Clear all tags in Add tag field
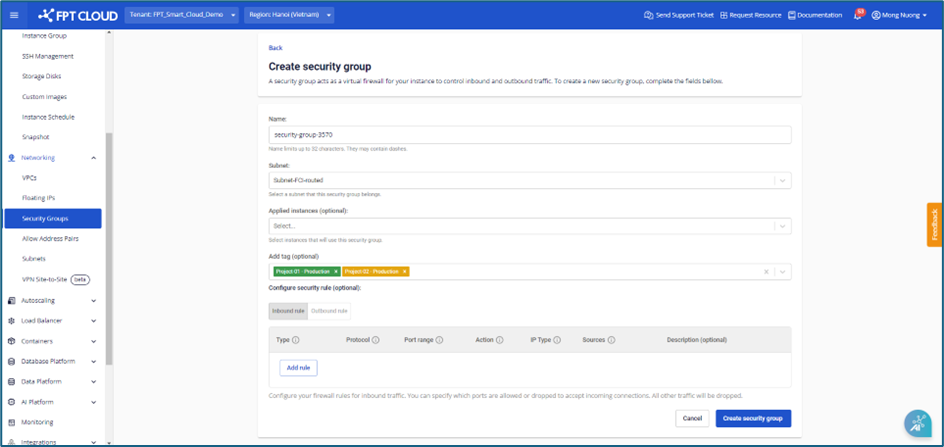 (766, 271)
